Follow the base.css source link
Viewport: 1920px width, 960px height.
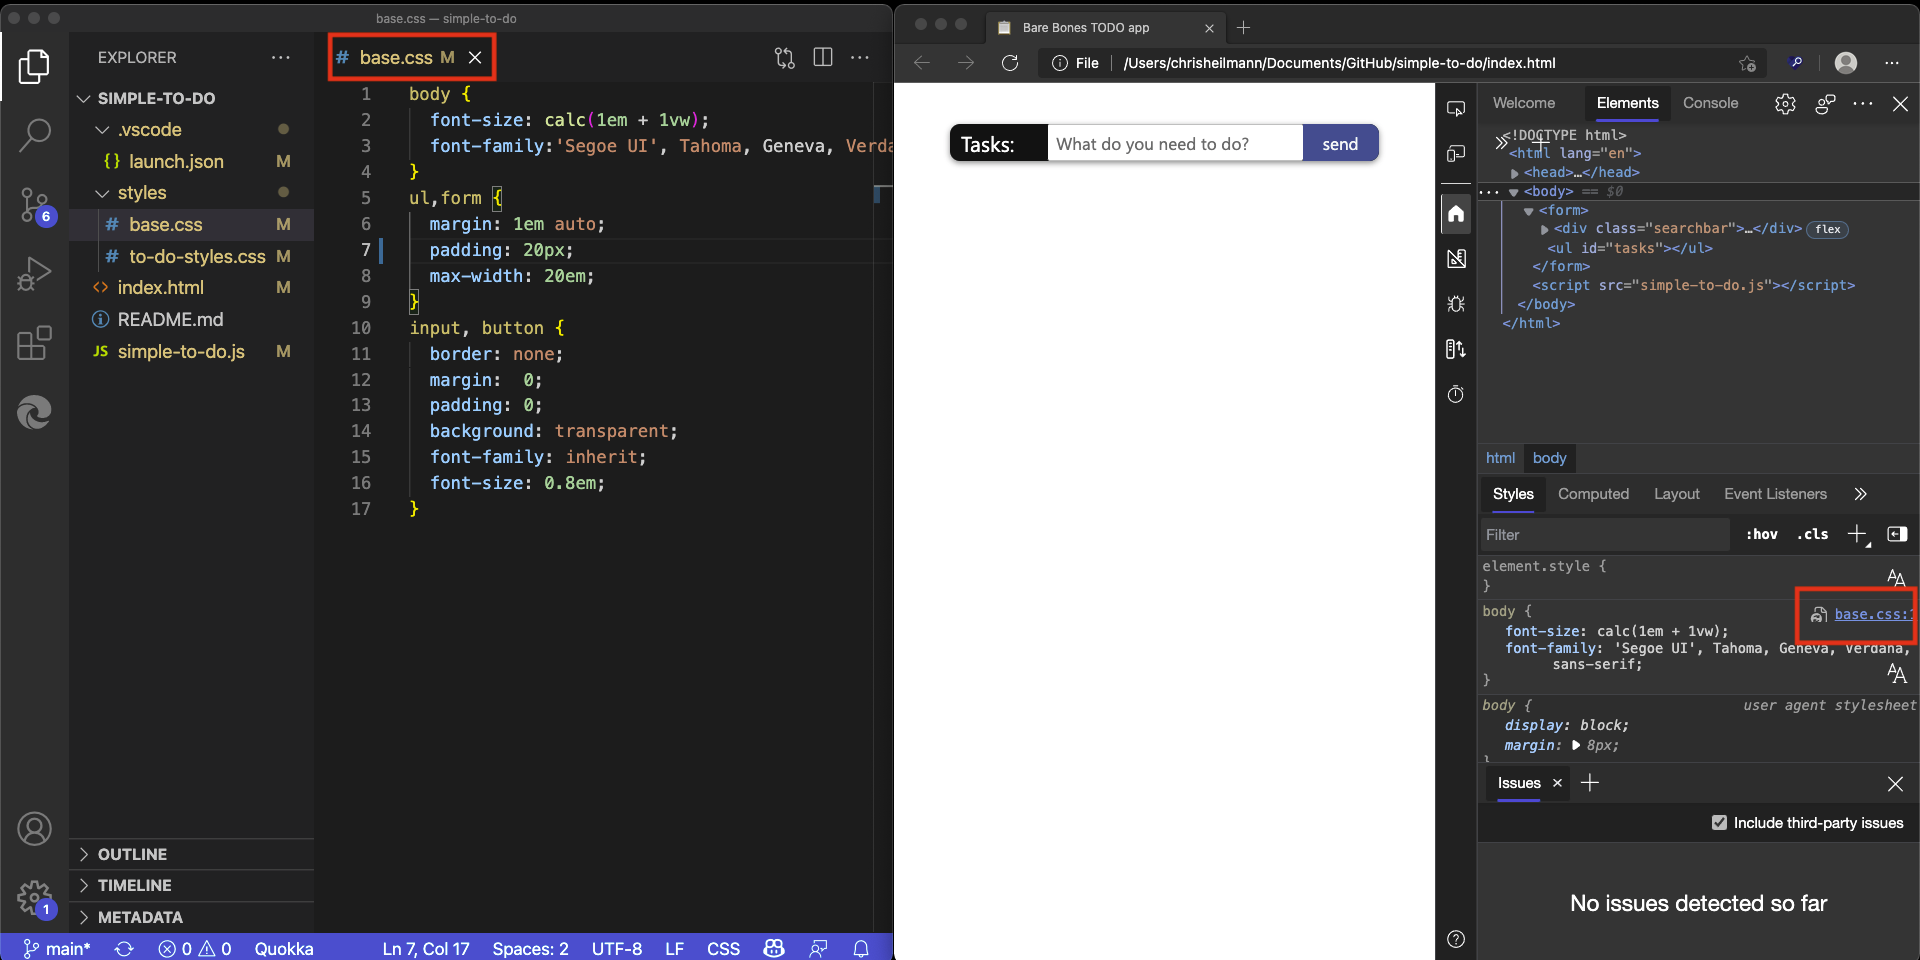tap(1871, 614)
